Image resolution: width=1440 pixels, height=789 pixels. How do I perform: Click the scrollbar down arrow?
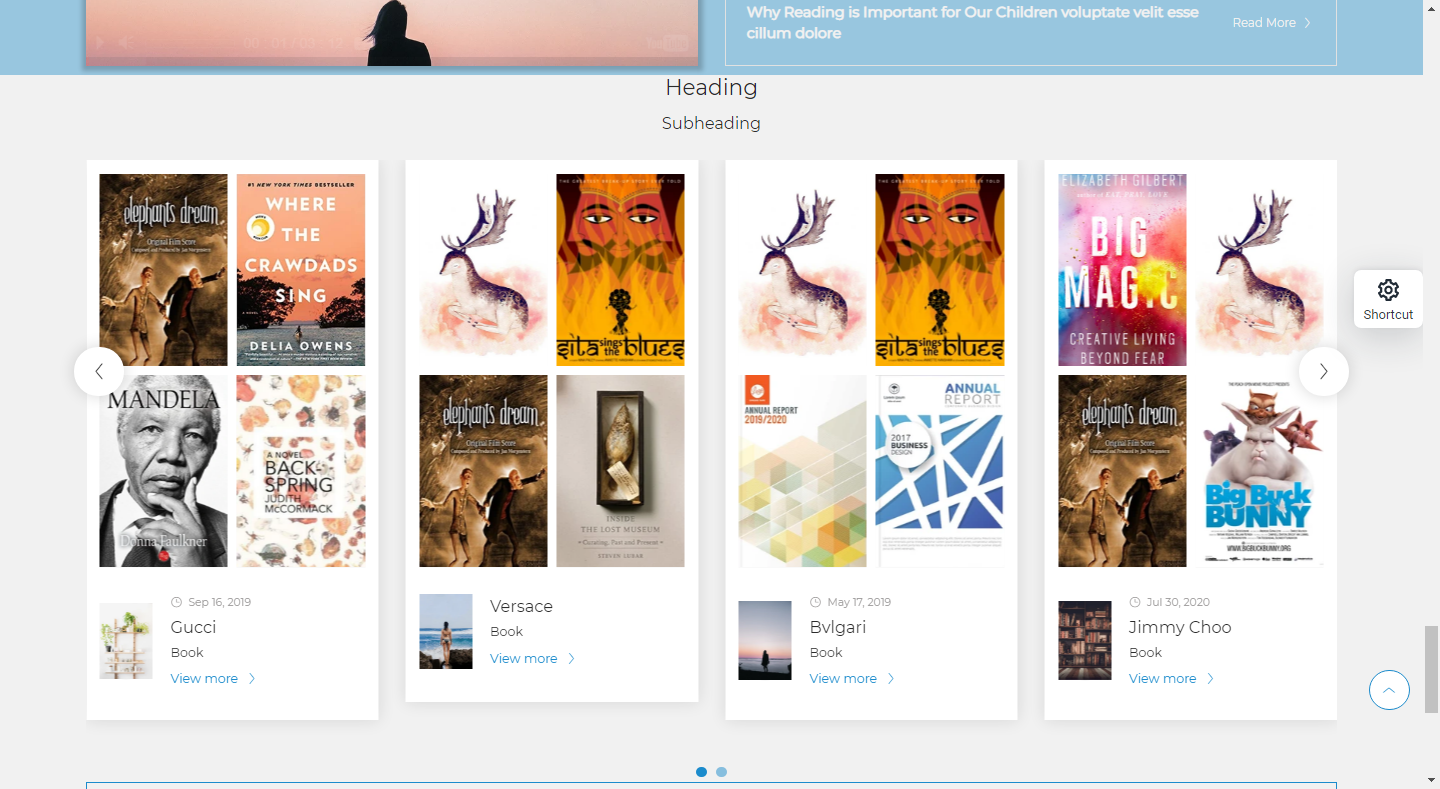(1431, 780)
